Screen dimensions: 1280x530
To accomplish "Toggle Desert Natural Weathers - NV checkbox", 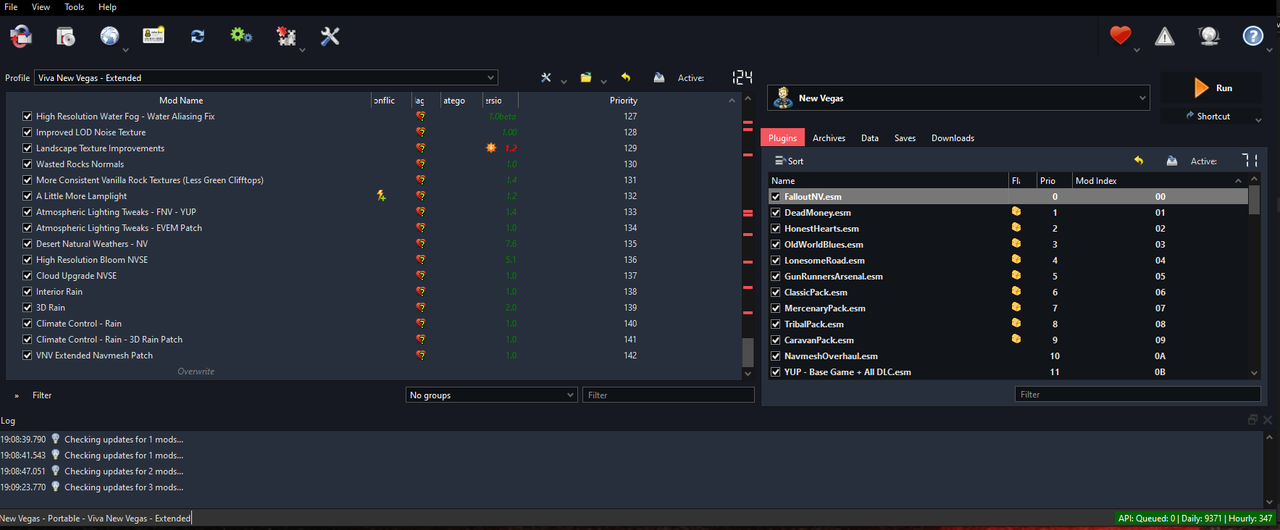I will pos(28,244).
